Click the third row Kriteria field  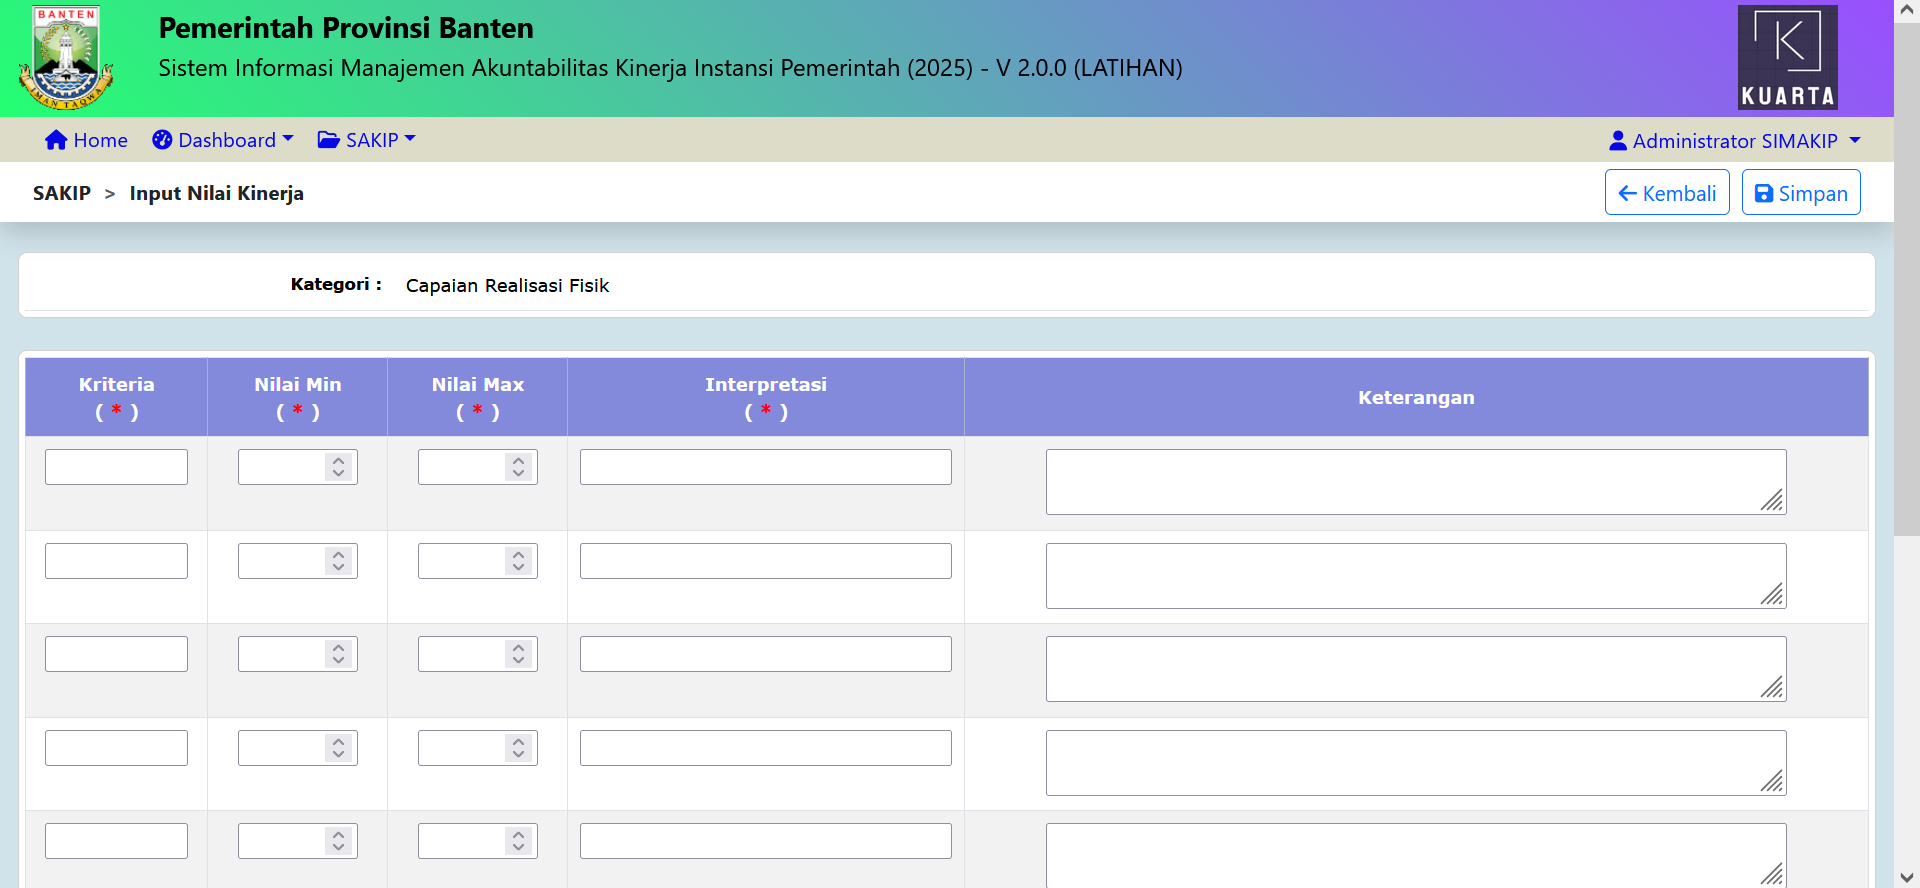116,654
